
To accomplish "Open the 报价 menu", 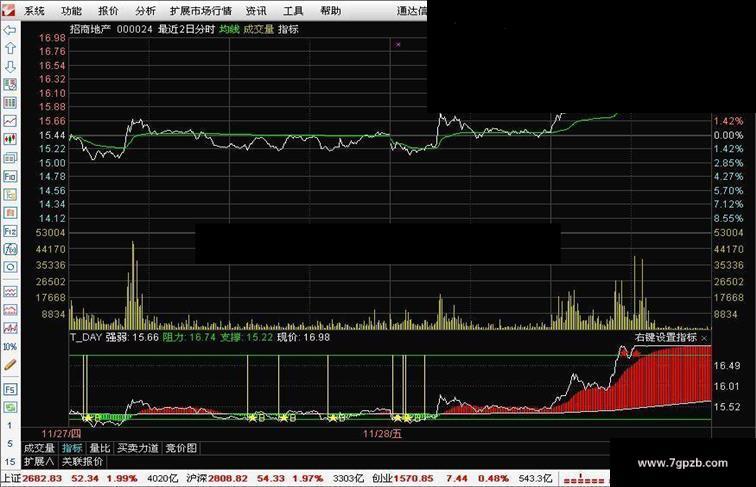I will click(x=108, y=11).
